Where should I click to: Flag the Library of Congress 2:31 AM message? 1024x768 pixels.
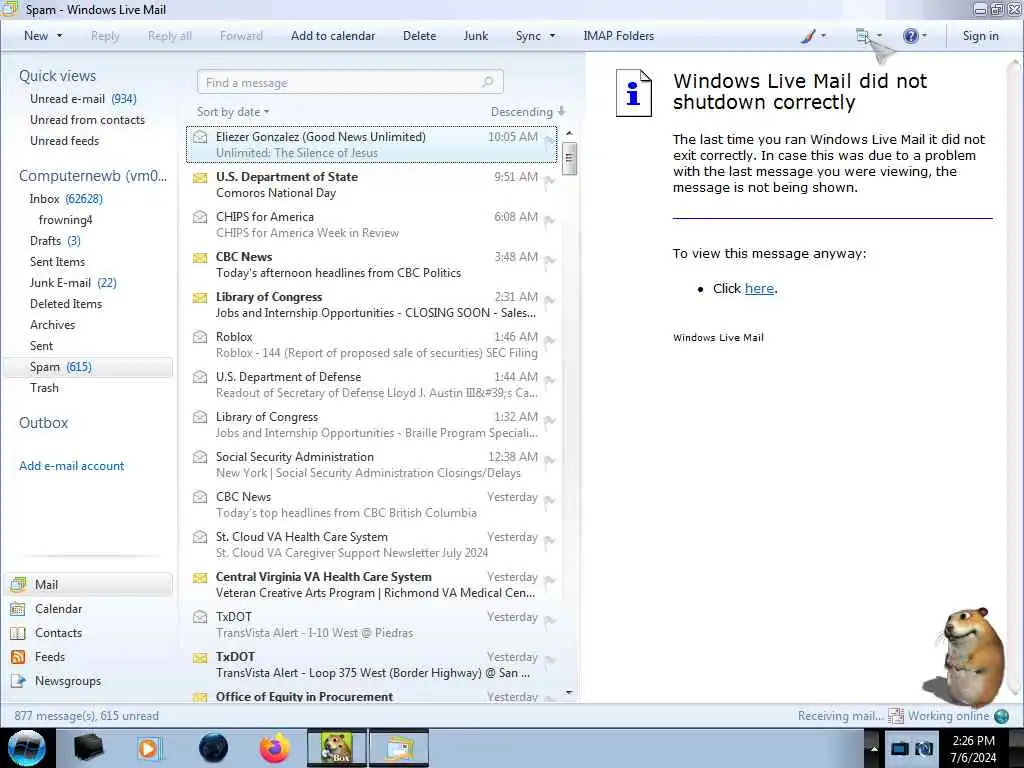[549, 302]
